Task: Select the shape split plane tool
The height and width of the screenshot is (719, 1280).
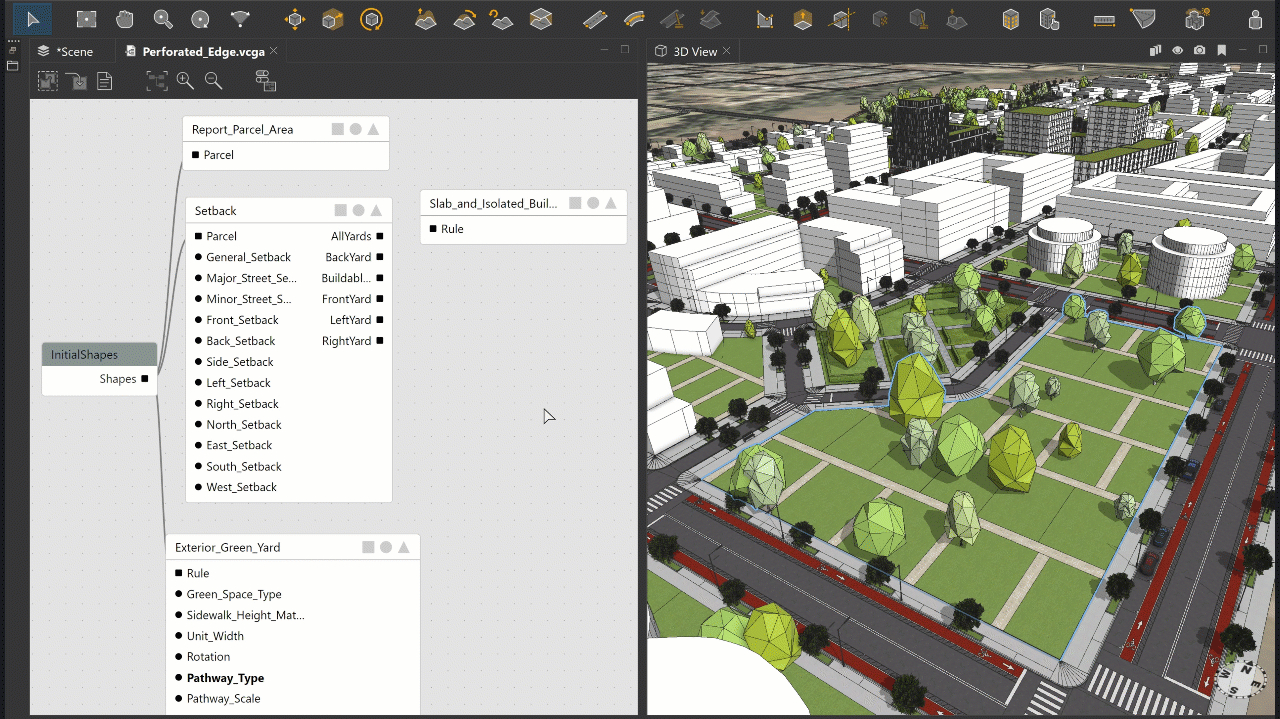Action: tap(841, 19)
